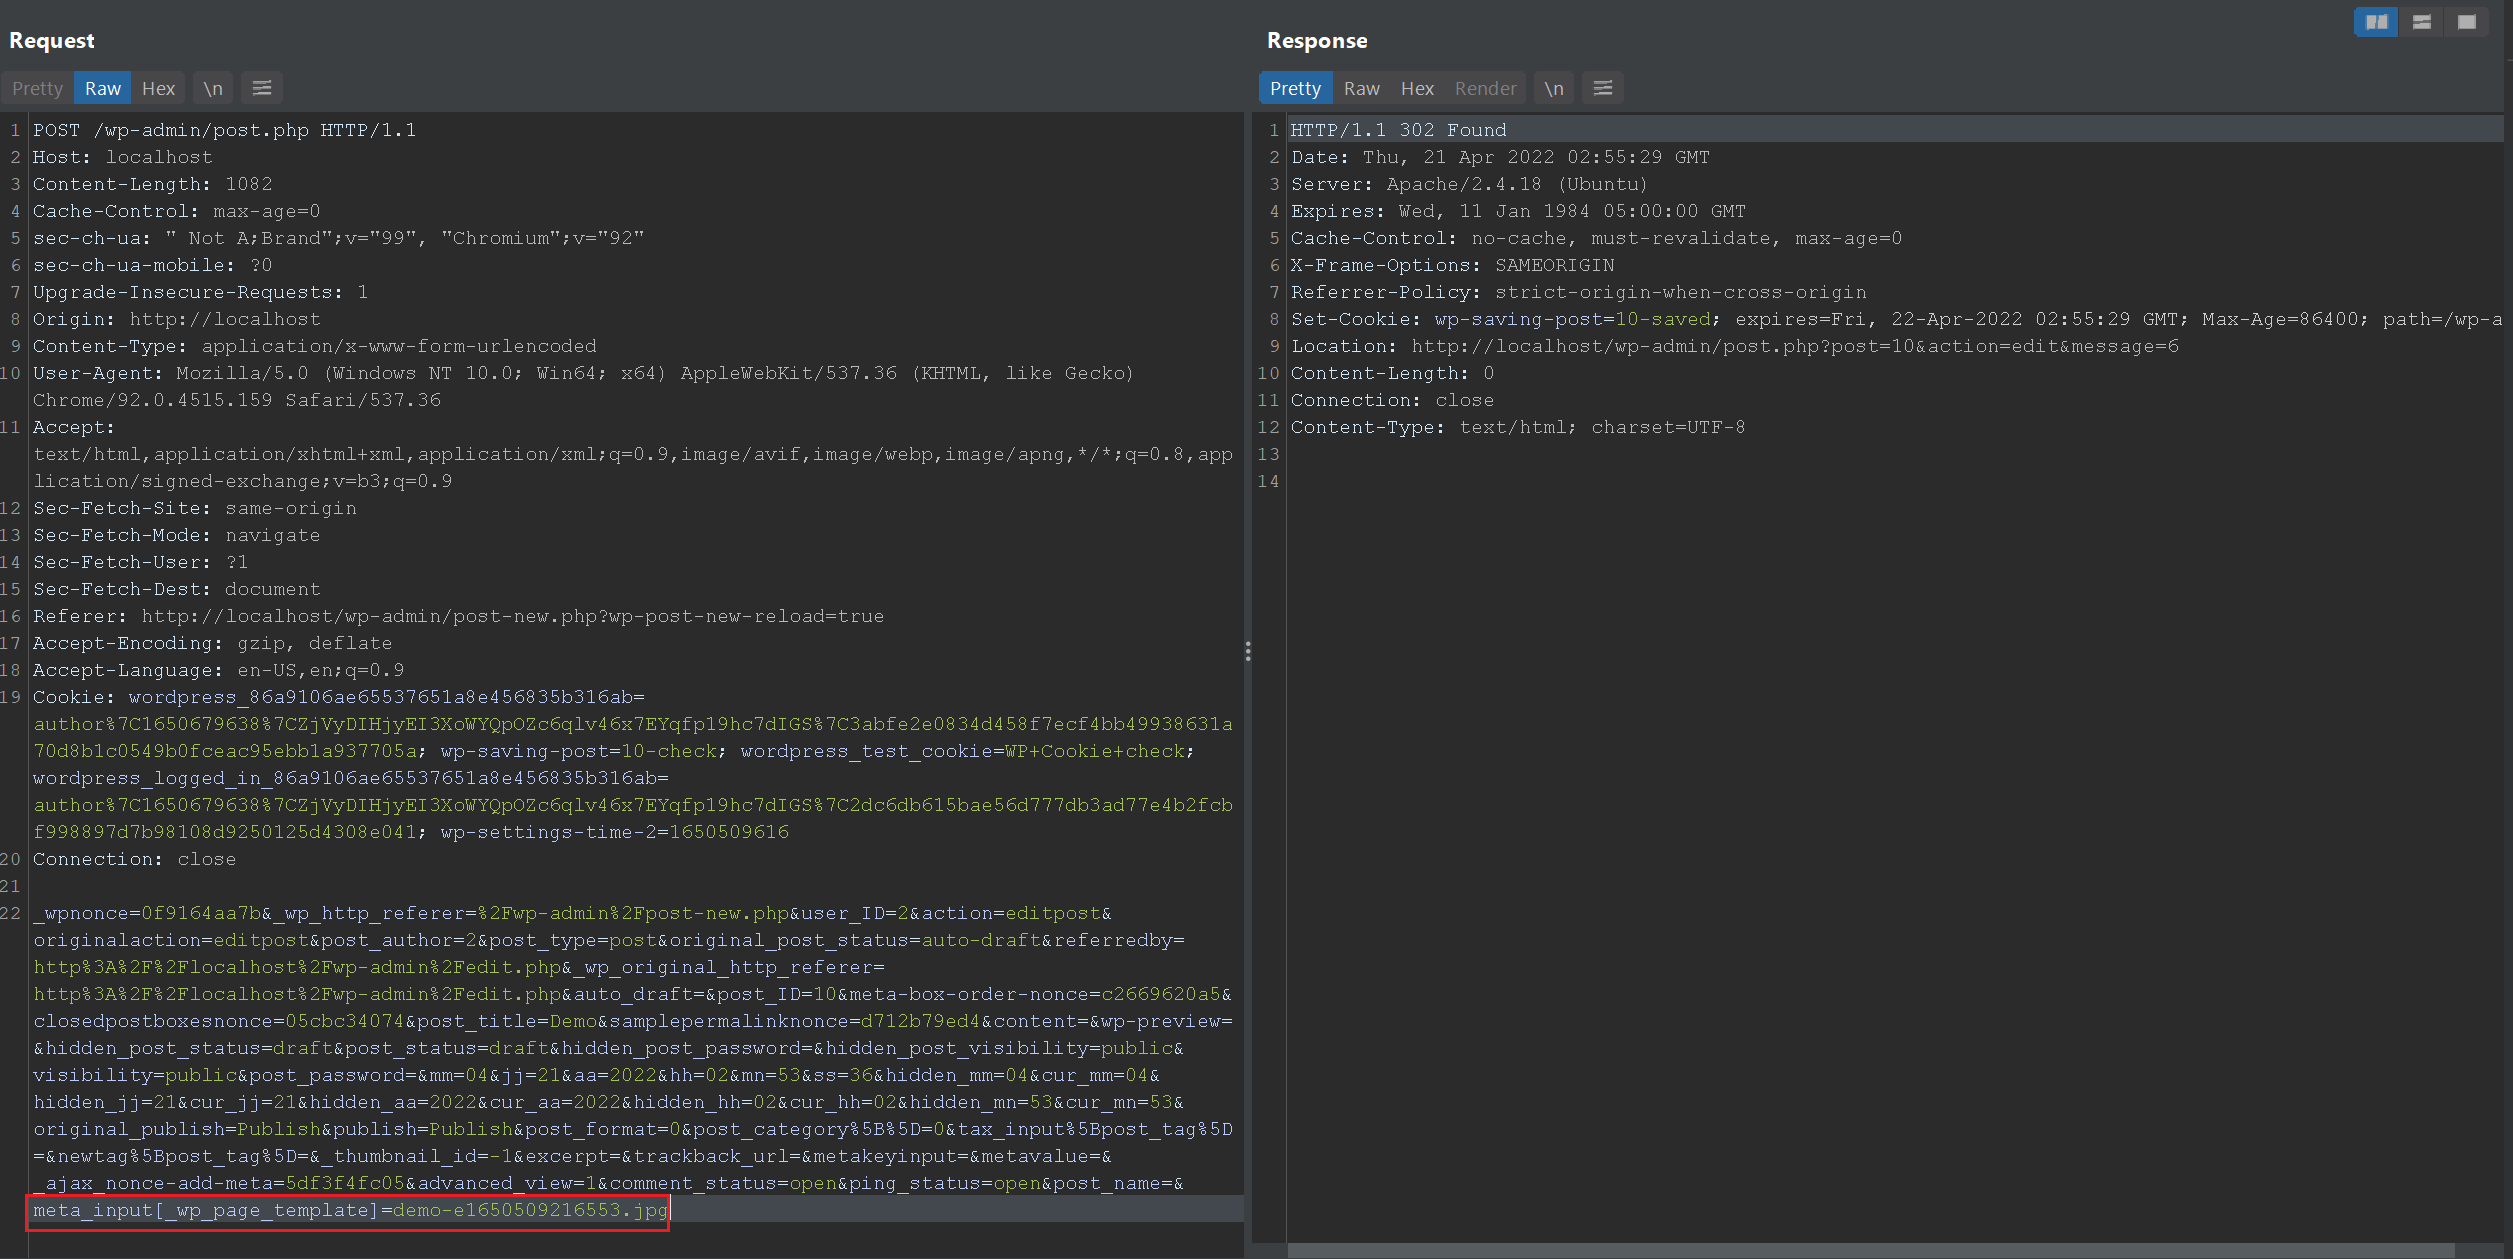Screen dimensions: 2513x1259
Task: Switch to top-bottom stacked layout icon
Action: [2421, 22]
